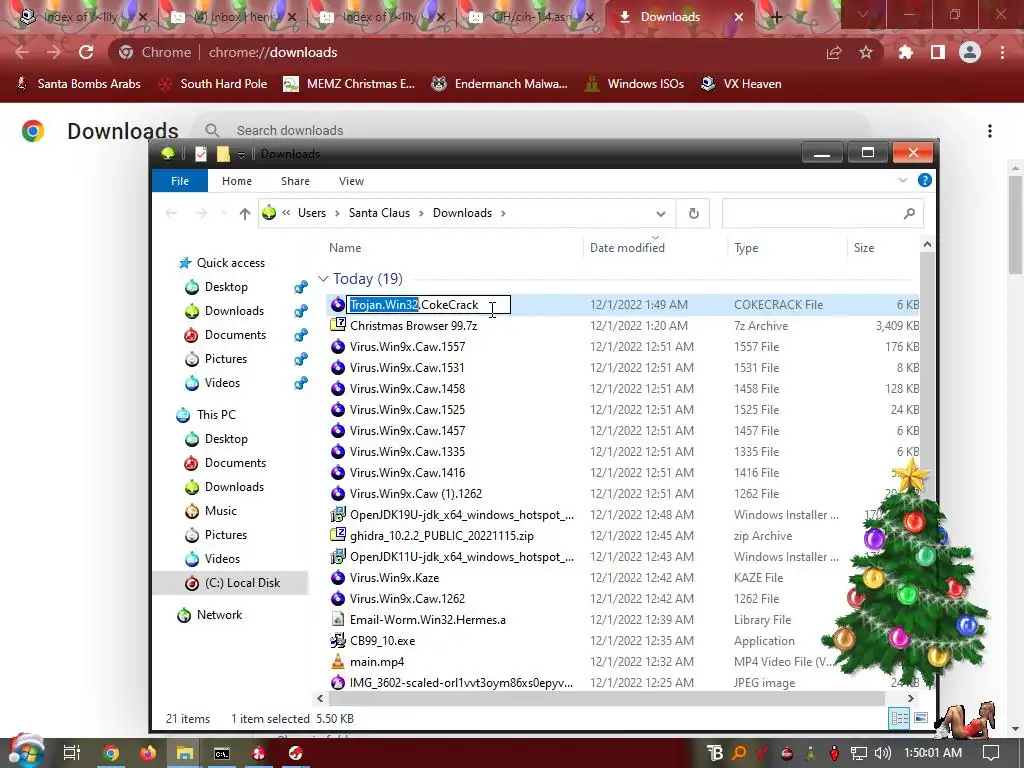Sort by Name column header
Viewport: 1024px width, 768px height.
(x=345, y=248)
